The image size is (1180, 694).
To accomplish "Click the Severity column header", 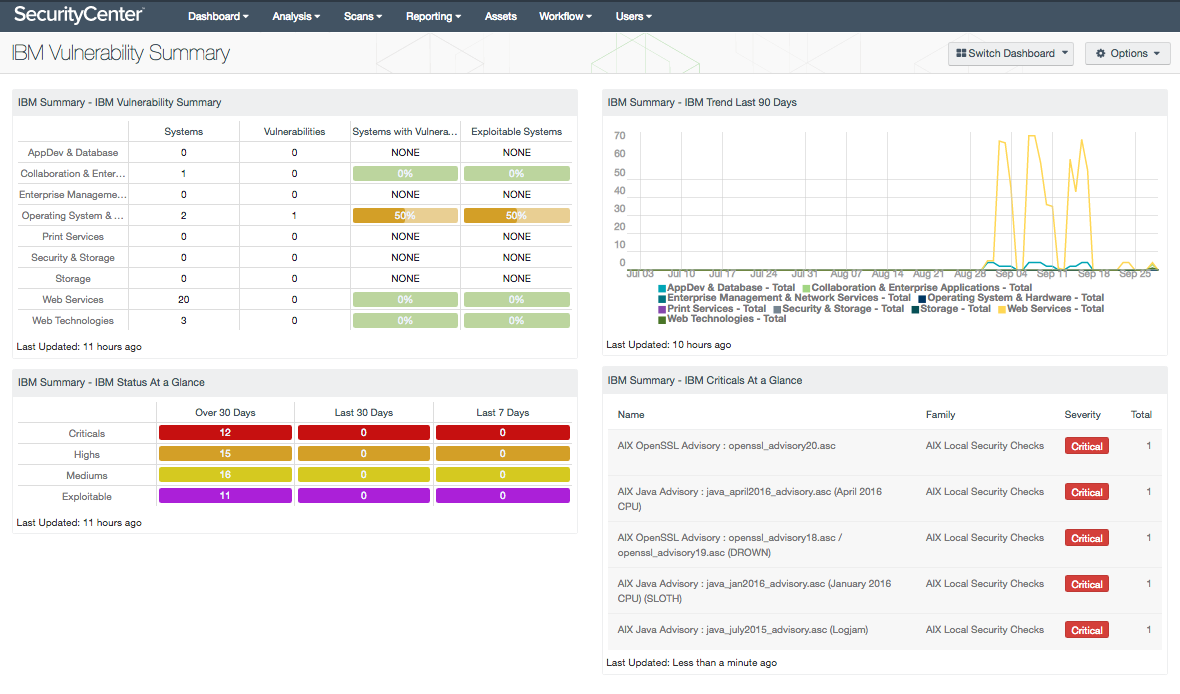I will click(x=1082, y=415).
